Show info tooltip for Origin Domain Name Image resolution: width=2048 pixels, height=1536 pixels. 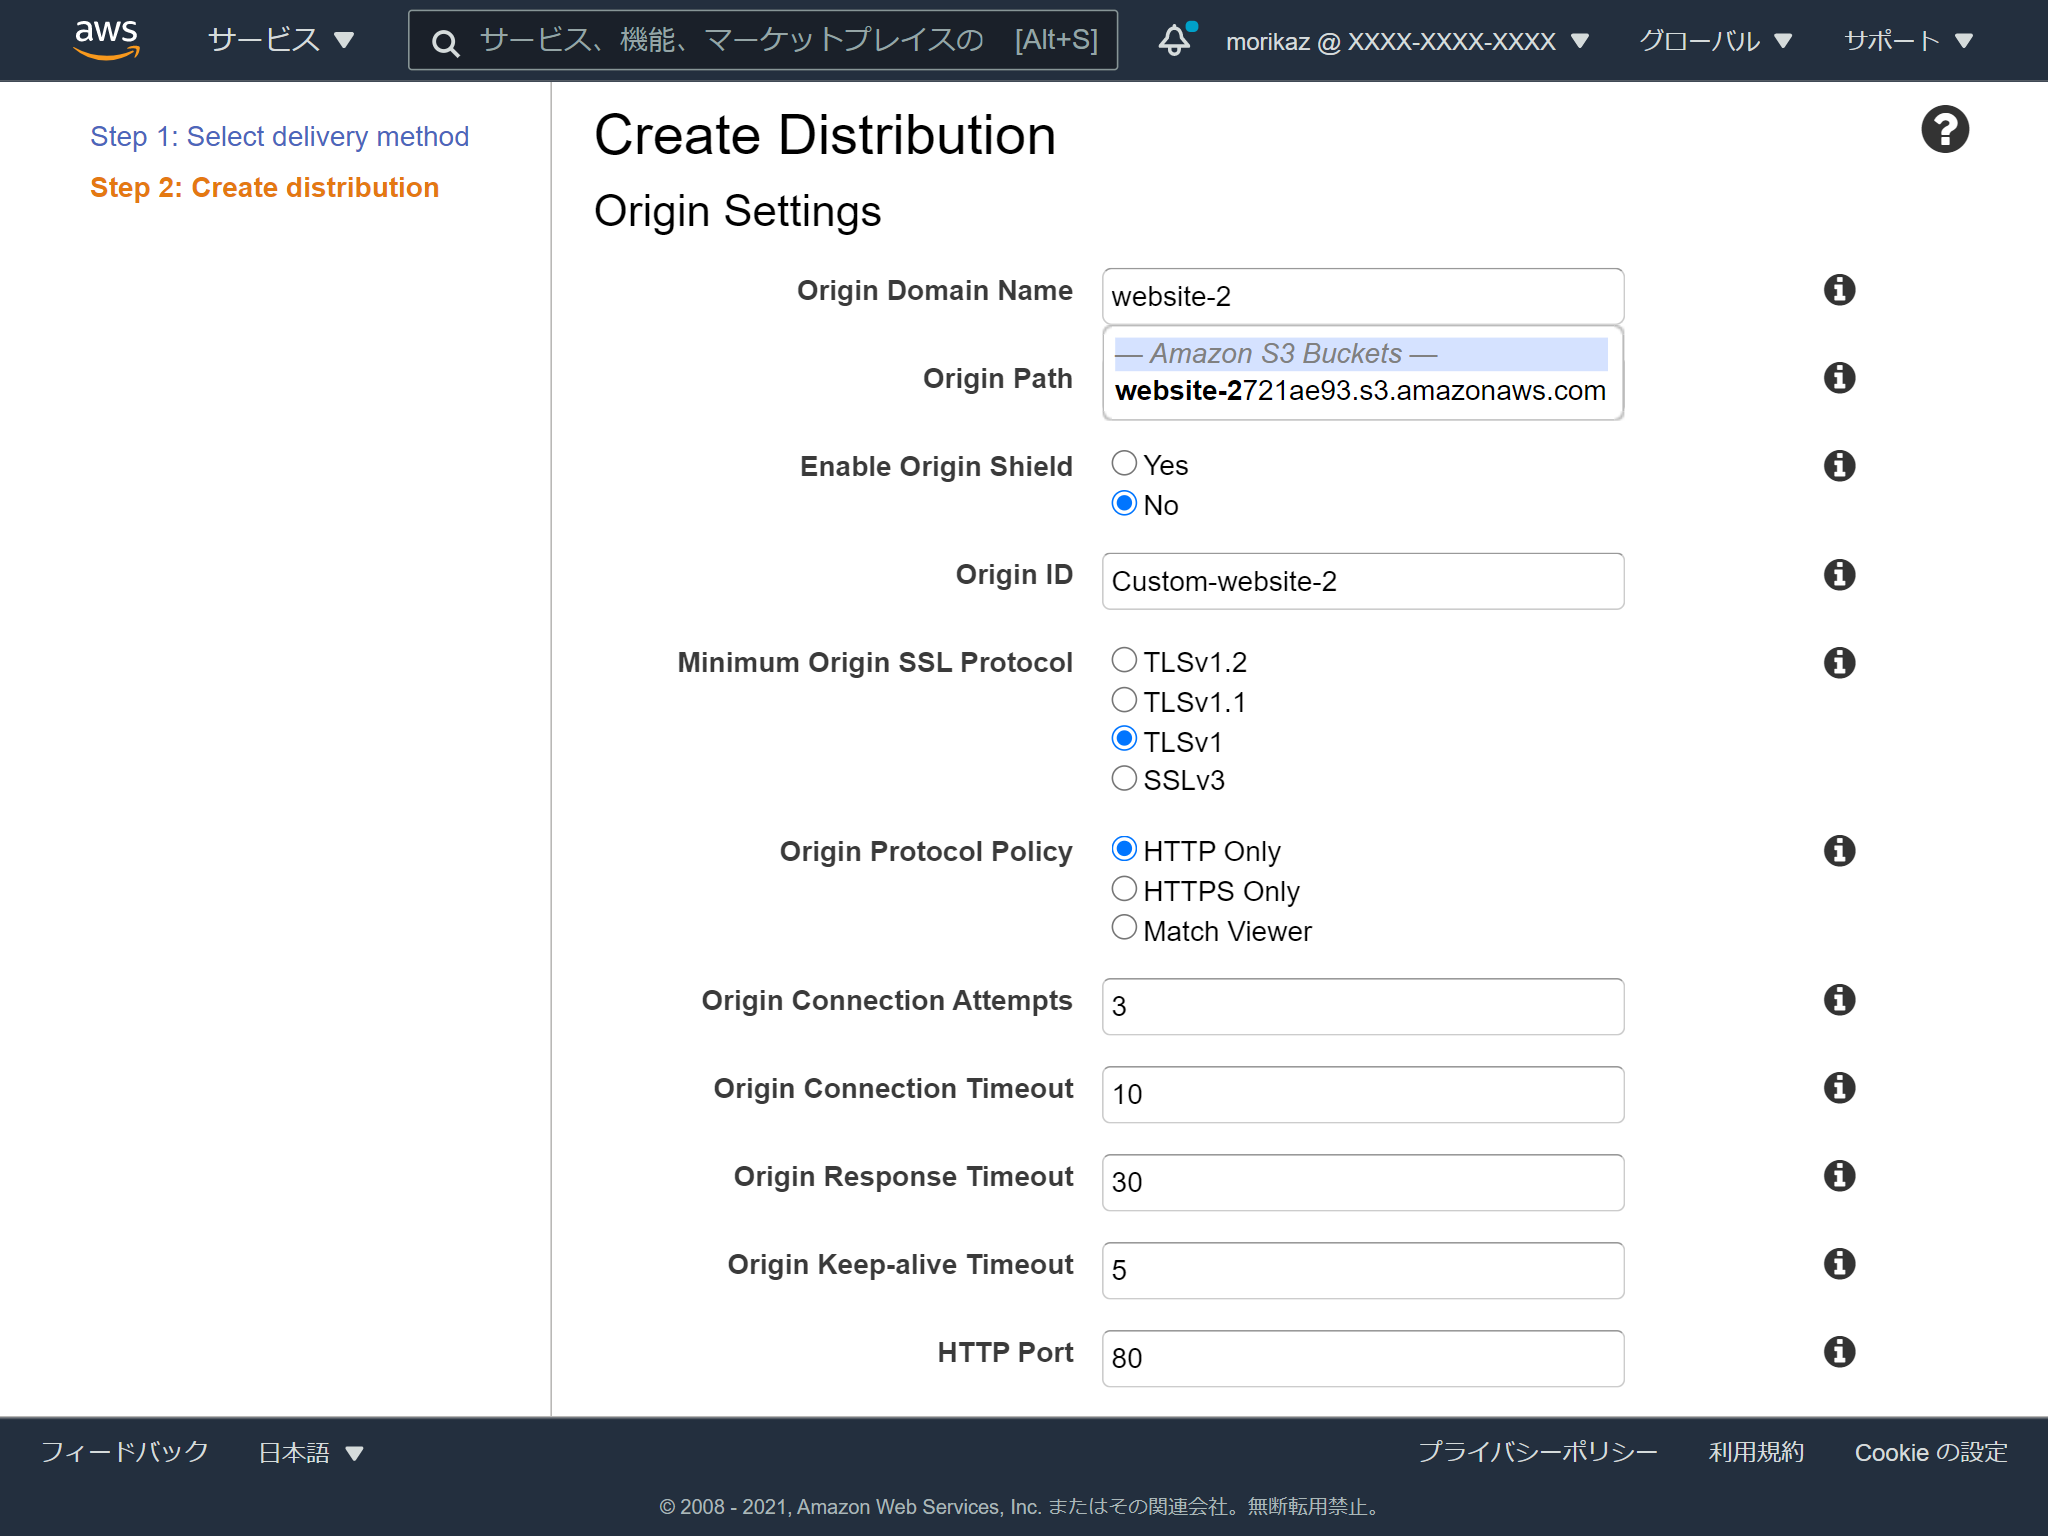point(1839,290)
